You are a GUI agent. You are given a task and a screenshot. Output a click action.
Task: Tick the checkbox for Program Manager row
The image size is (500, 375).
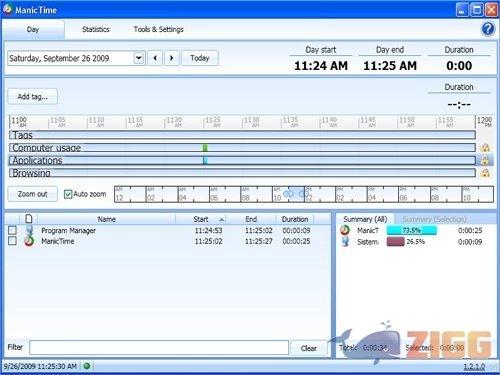[x=12, y=230]
